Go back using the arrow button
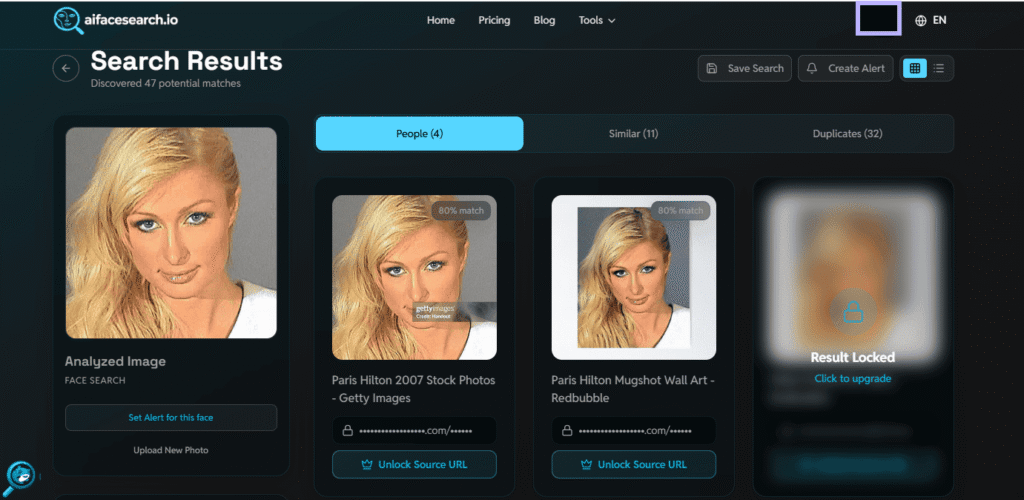This screenshot has width=1024, height=500. click(66, 69)
